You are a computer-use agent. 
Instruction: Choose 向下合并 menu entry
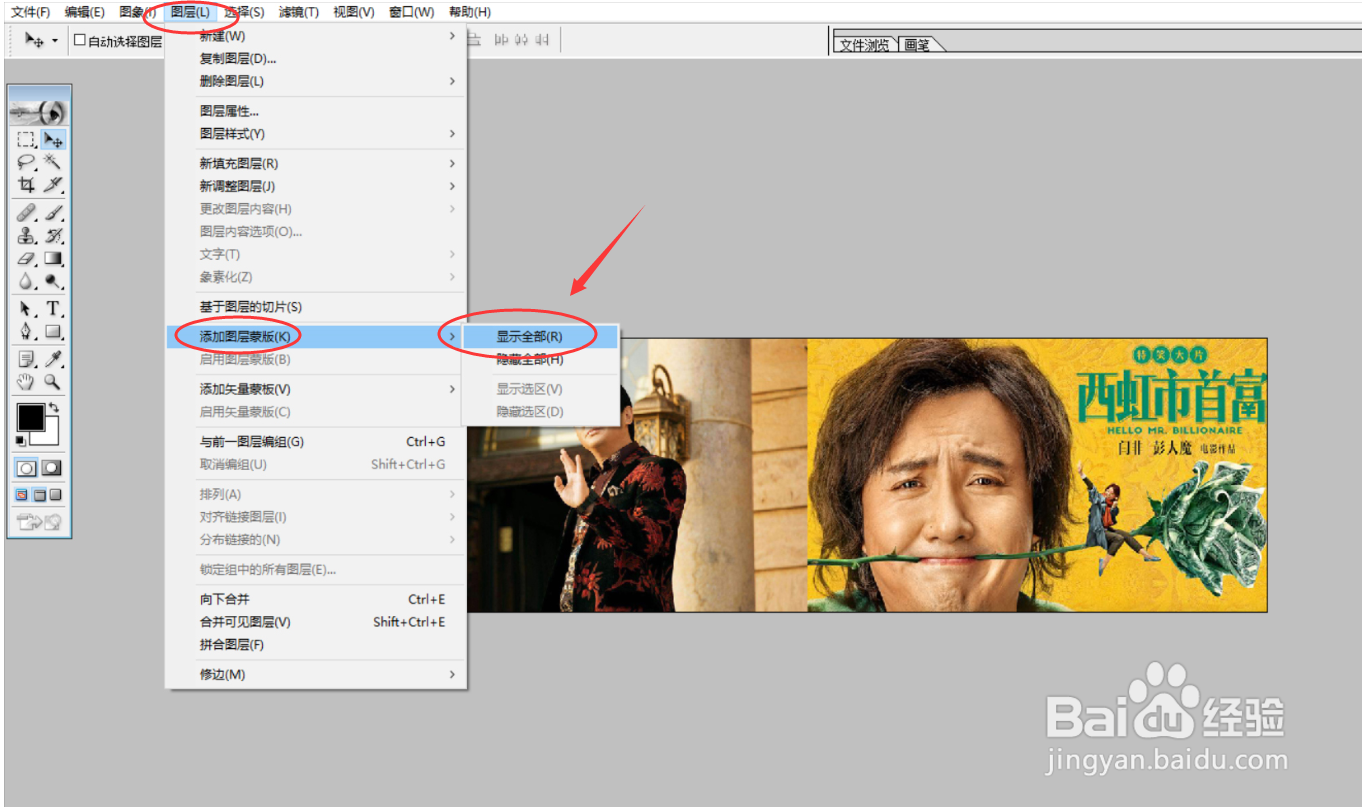[x=316, y=599]
